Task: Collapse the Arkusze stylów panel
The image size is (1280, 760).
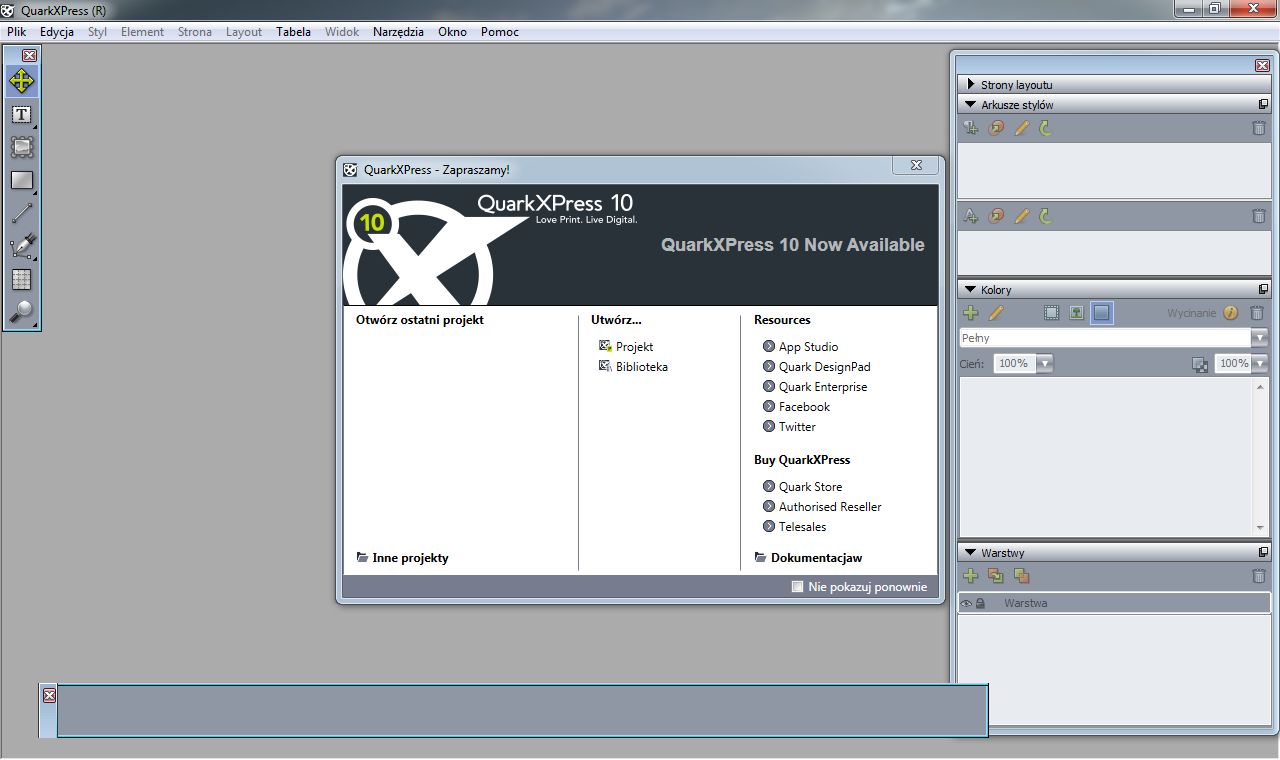Action: click(970, 104)
